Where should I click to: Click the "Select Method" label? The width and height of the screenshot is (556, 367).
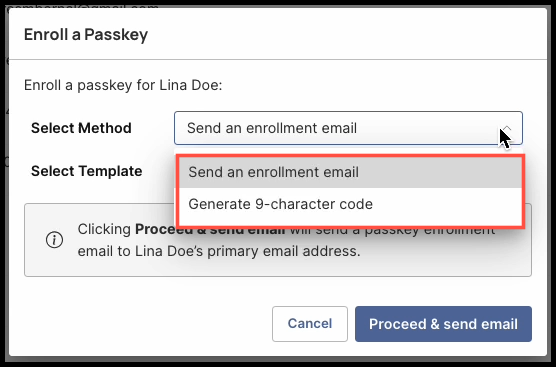point(81,128)
